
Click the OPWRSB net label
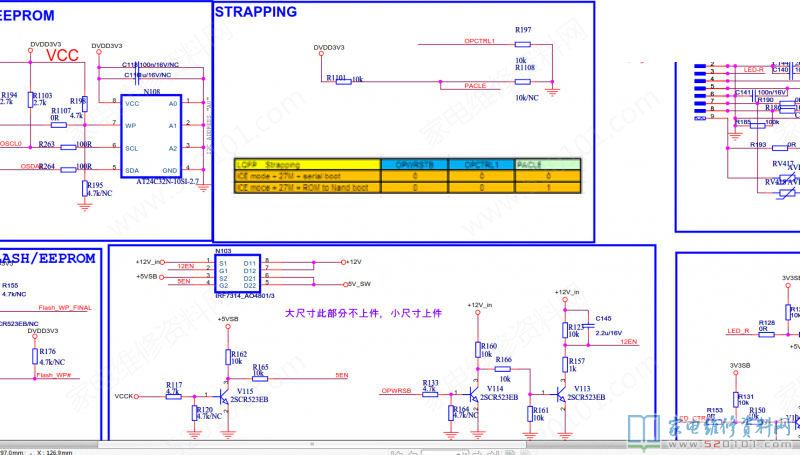coord(396,361)
